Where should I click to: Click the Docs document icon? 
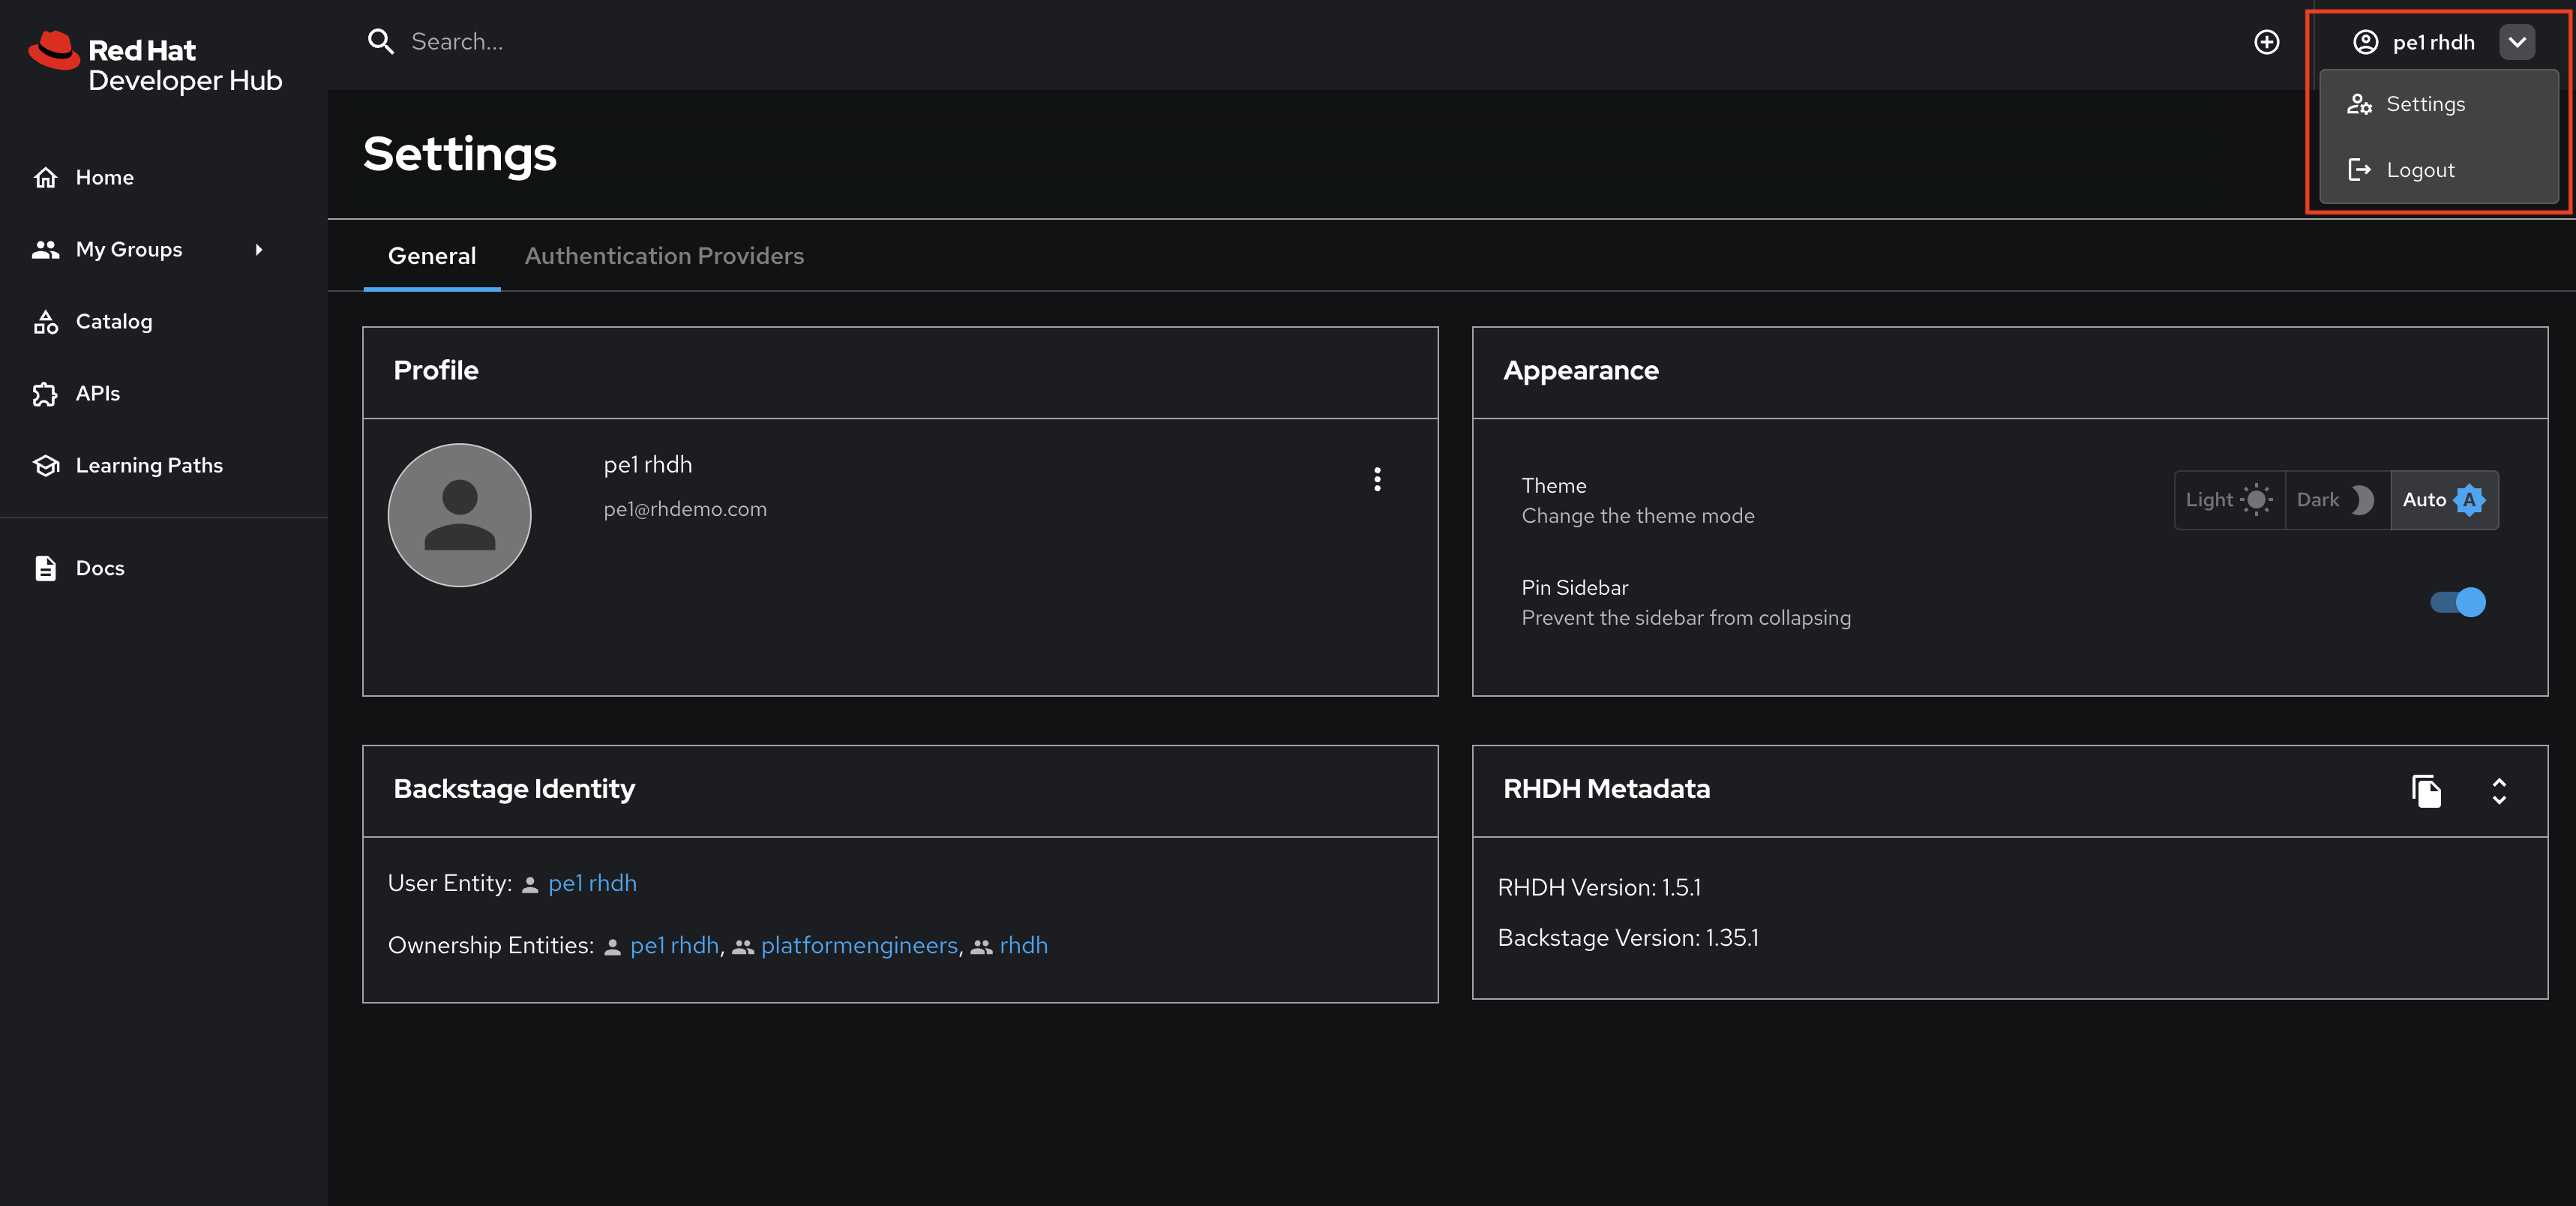[x=46, y=568]
